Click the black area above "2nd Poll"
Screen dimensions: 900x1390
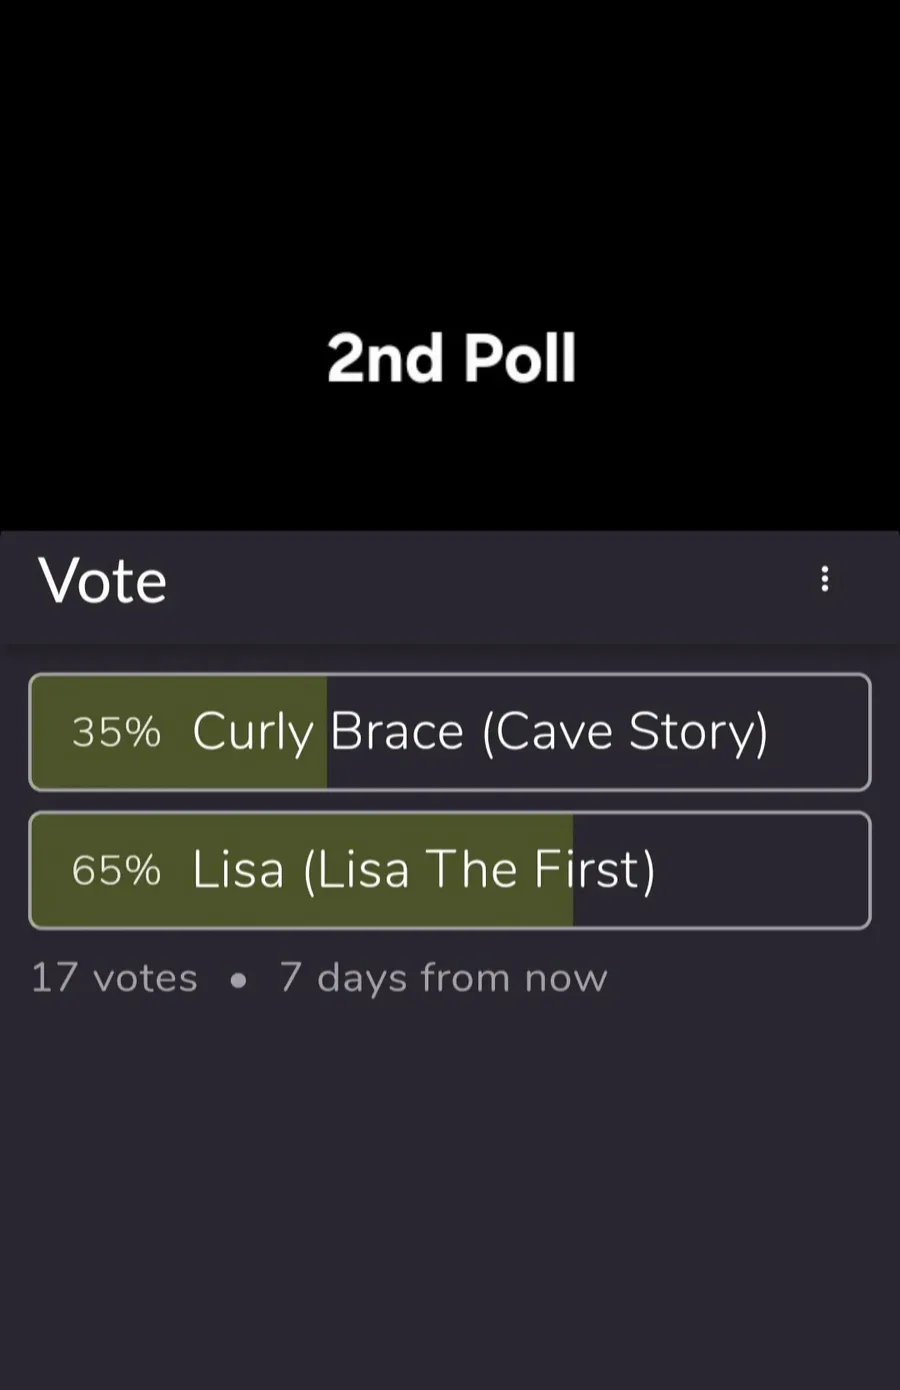(x=450, y=150)
